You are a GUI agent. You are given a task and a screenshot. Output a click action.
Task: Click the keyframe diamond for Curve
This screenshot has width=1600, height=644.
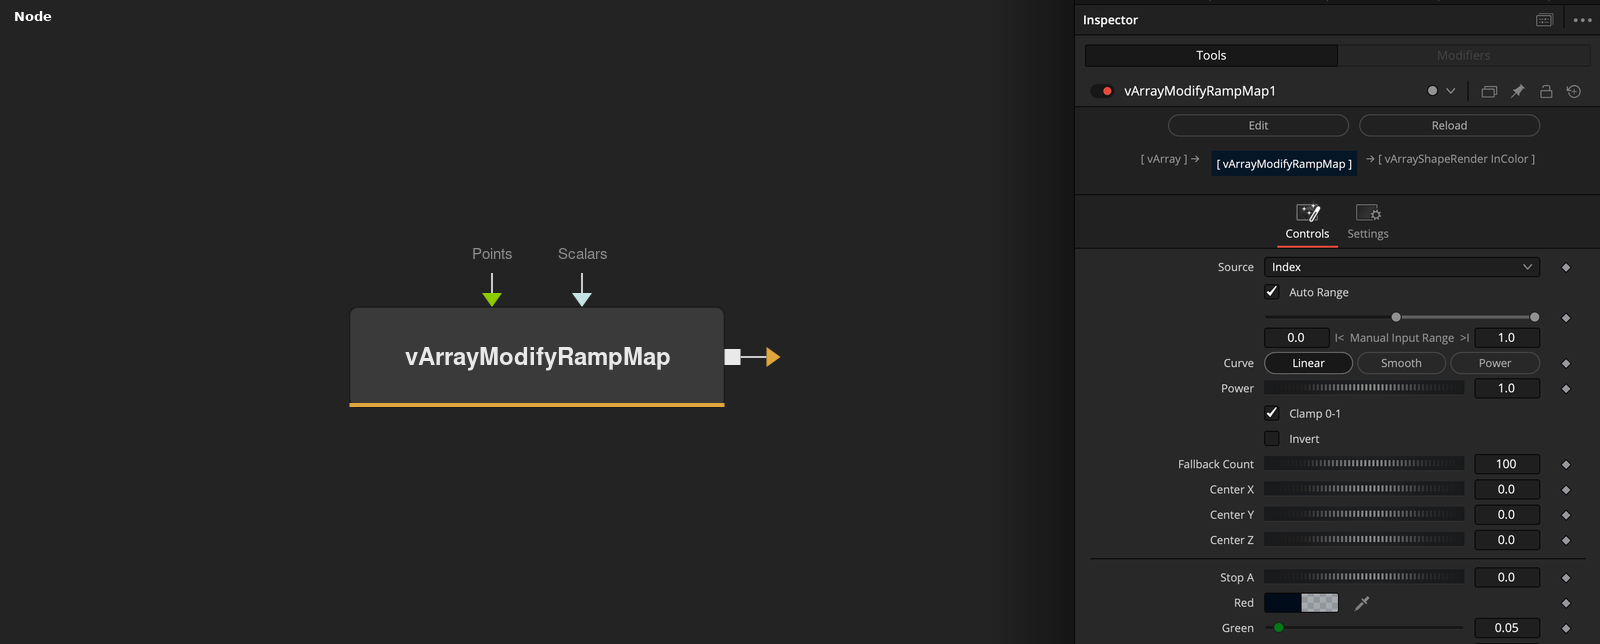[x=1566, y=363]
